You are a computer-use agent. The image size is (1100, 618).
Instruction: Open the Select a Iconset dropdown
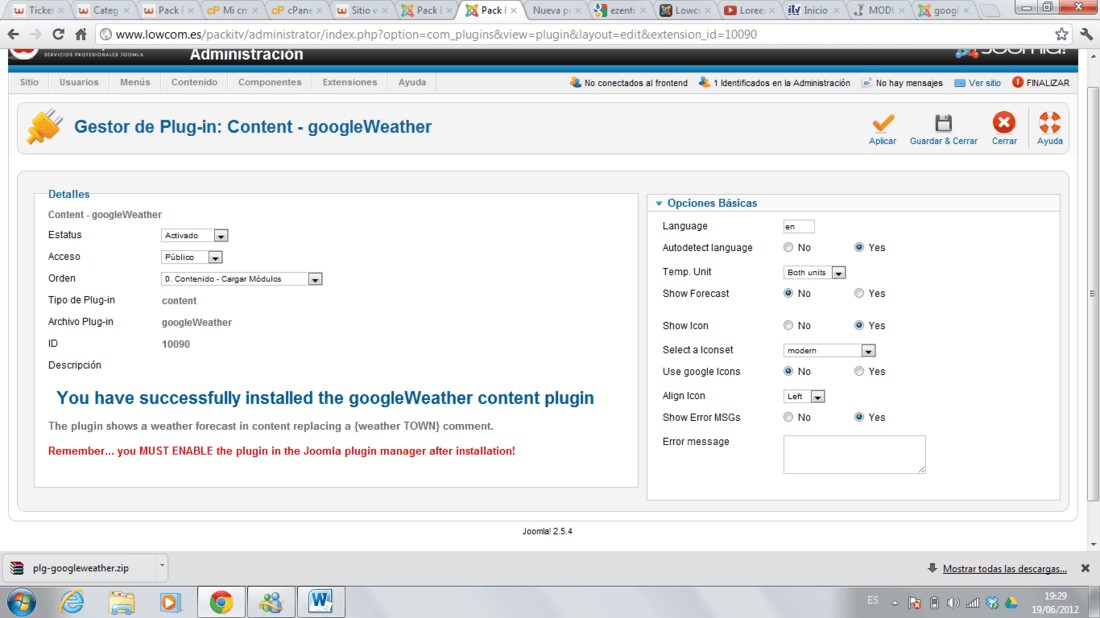pyautogui.click(x=829, y=350)
